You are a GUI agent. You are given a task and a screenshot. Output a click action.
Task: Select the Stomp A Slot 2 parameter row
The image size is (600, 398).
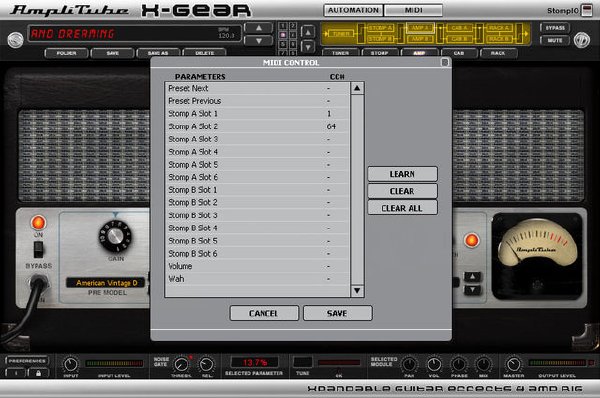tap(257, 126)
